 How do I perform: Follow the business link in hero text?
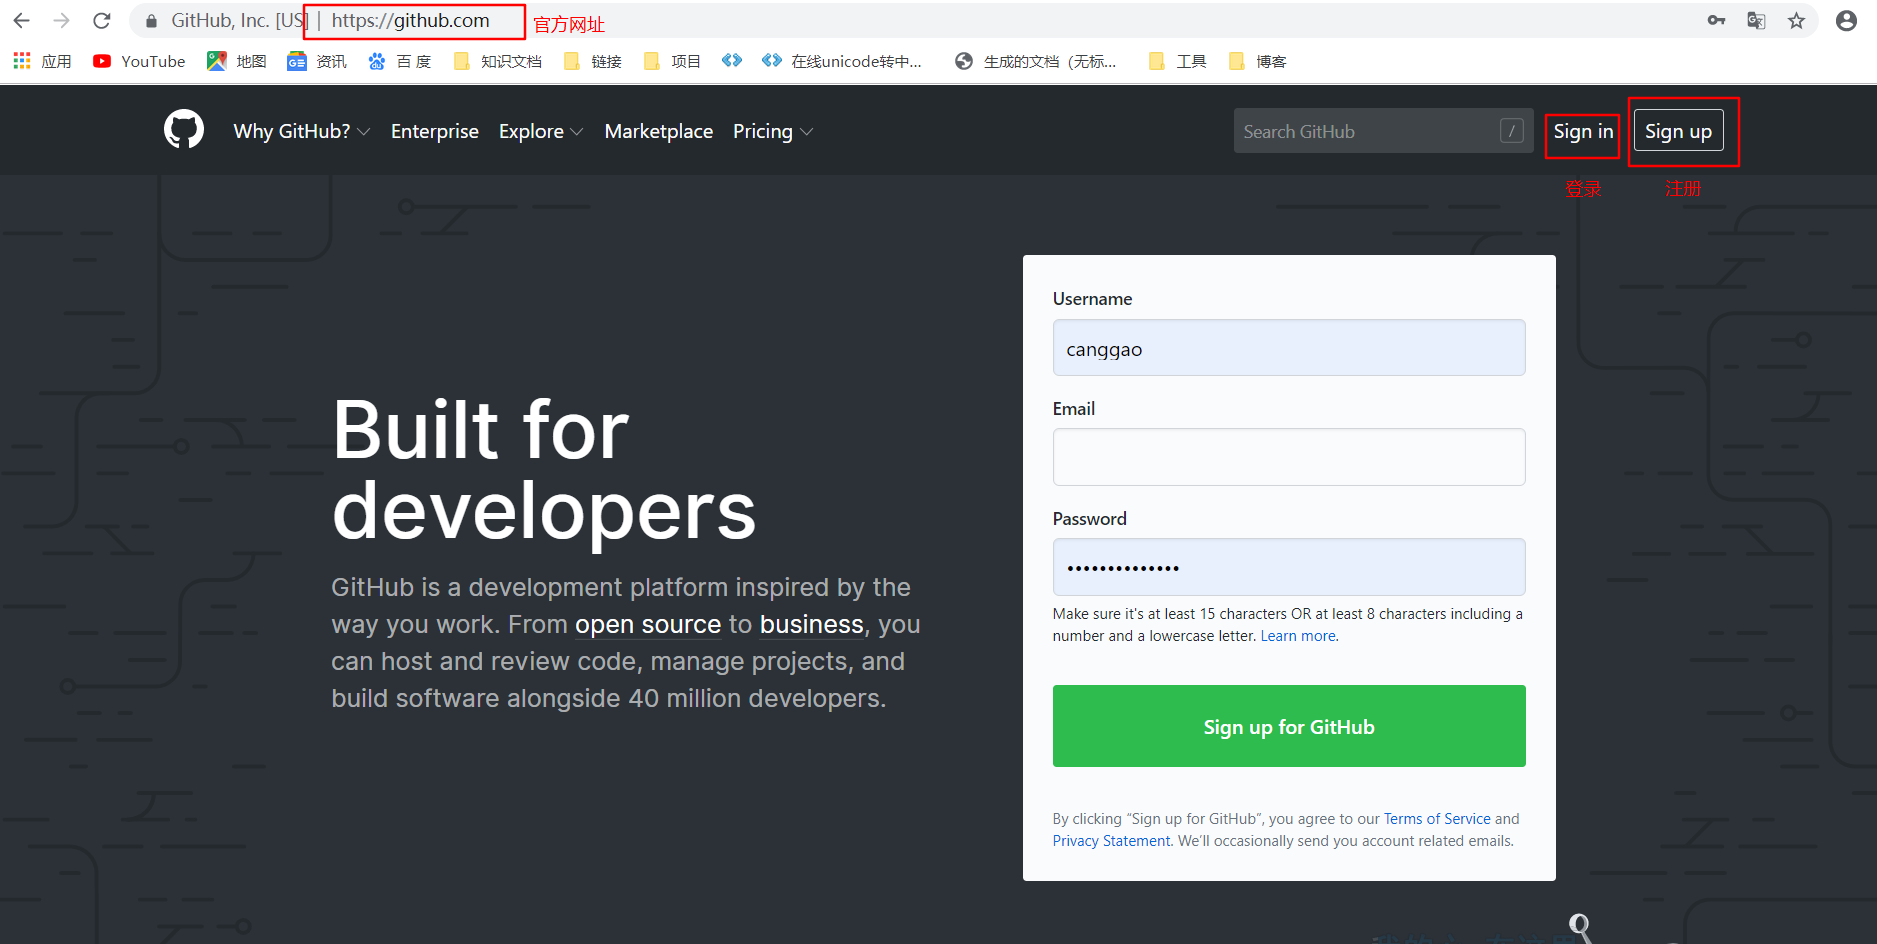(812, 625)
